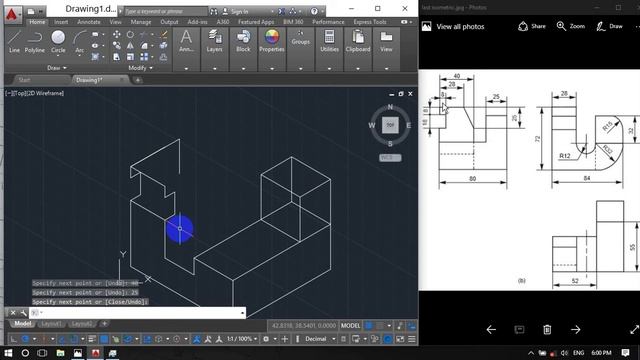The height and width of the screenshot is (360, 640).
Task: Click the Erase tool in Modify panel
Action: (x=163, y=35)
